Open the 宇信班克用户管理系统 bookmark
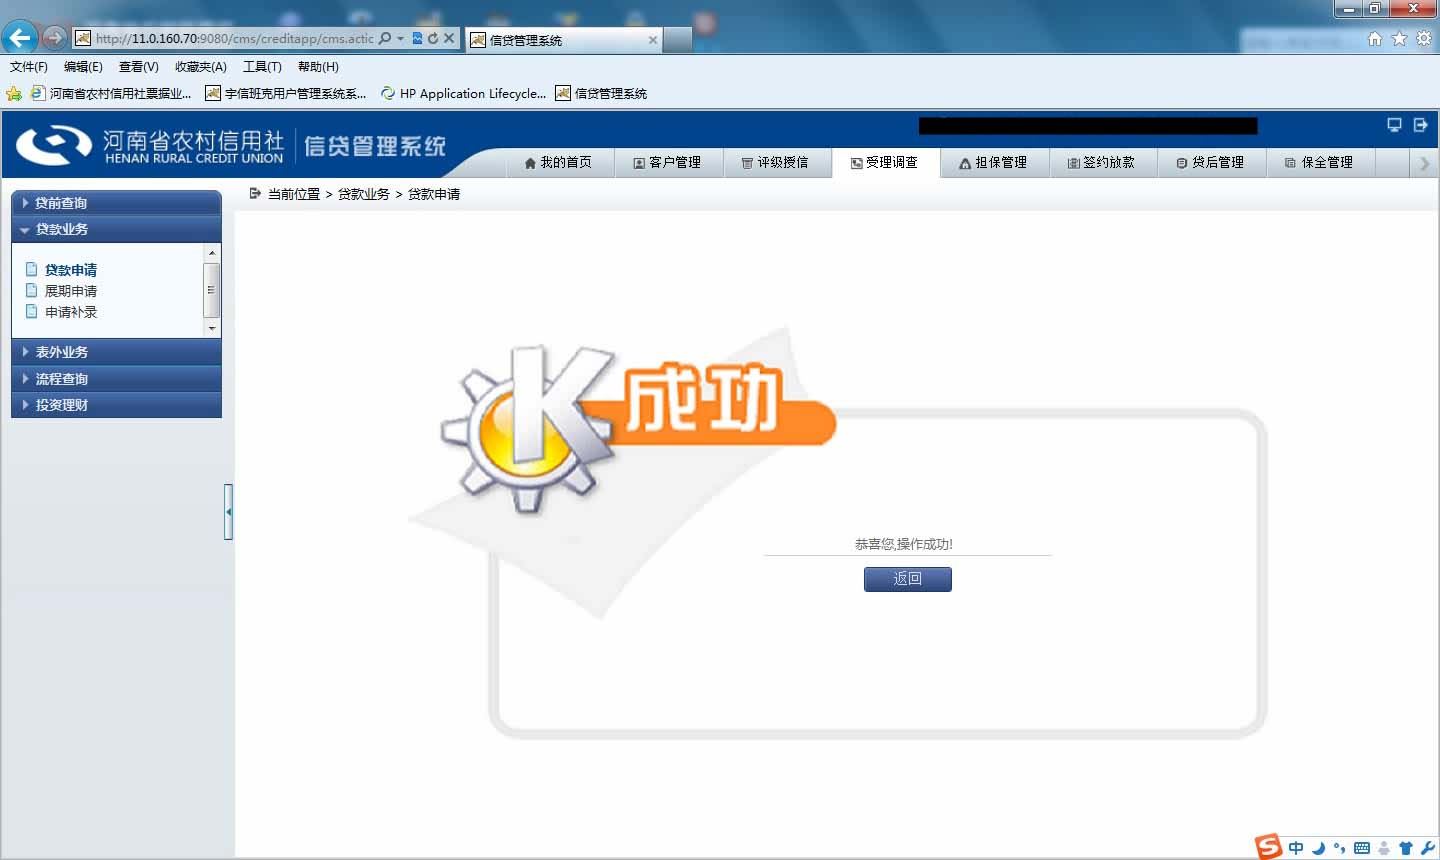The image size is (1440, 860). pos(285,93)
